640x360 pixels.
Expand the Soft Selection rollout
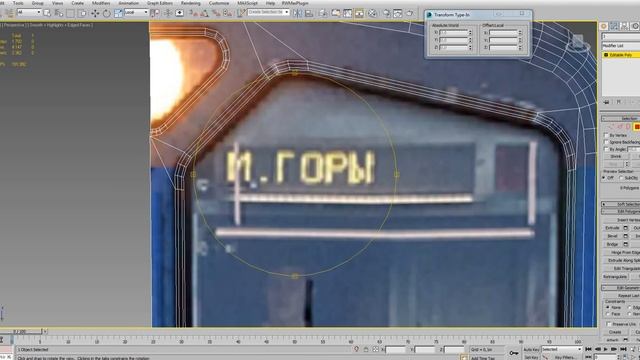621,204
